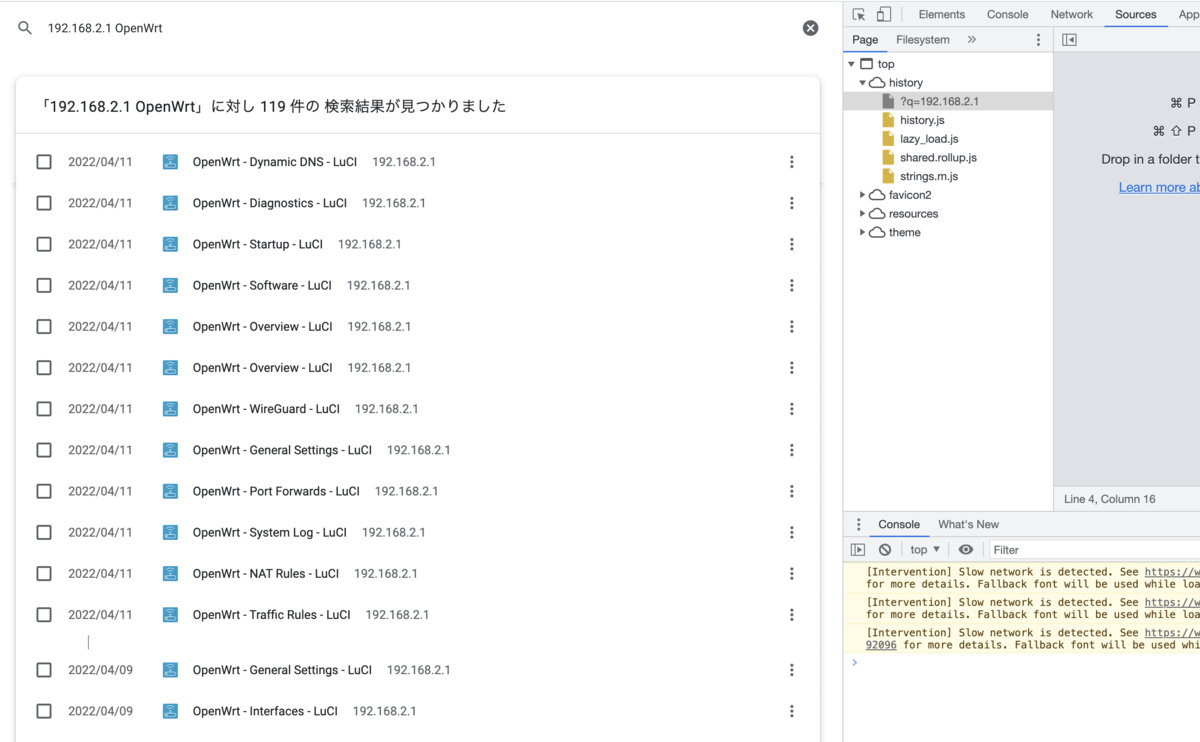Open more actions for Software entry
This screenshot has width=1200, height=742.
pos(791,285)
